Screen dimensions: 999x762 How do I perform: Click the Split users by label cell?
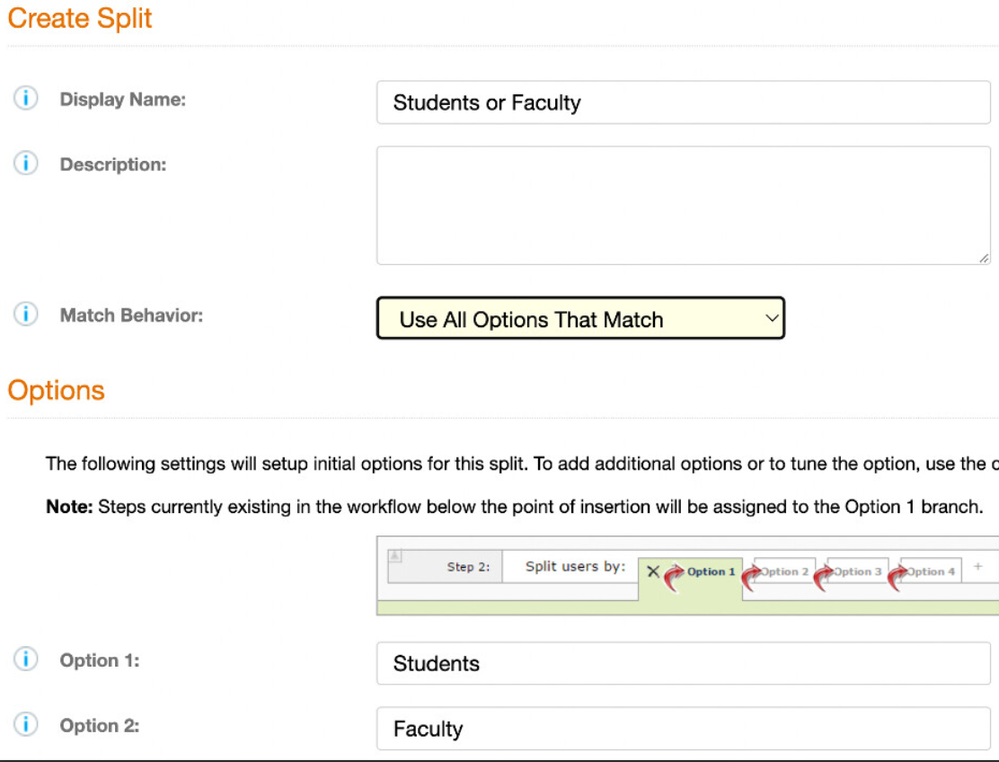(x=574, y=567)
